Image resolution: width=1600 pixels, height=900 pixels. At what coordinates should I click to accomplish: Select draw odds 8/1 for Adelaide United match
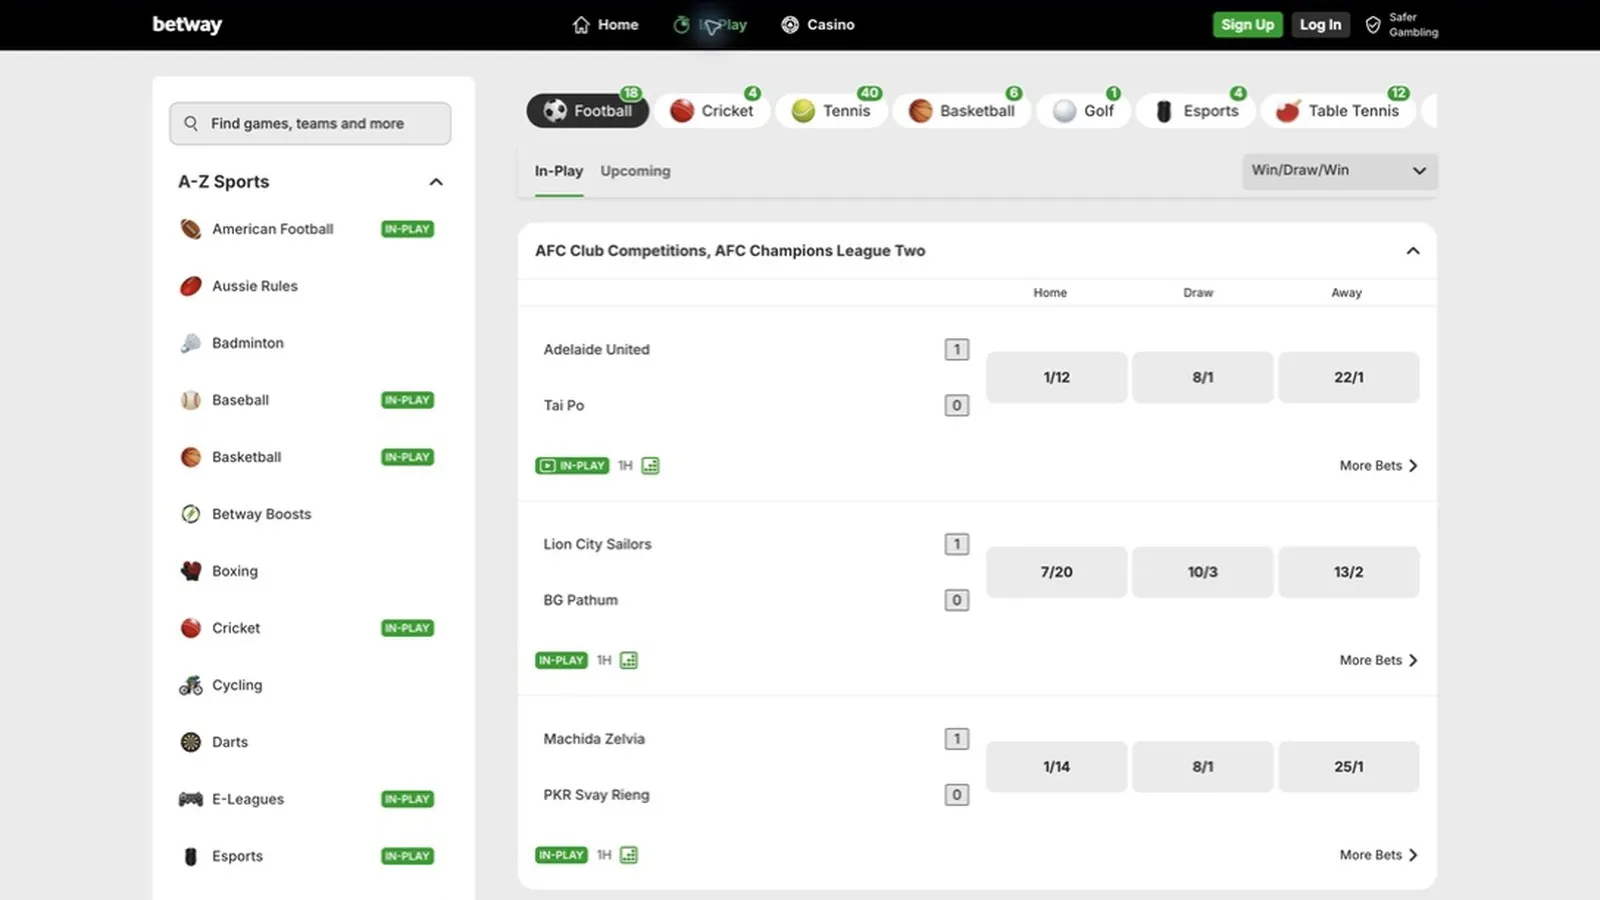[x=1202, y=377]
